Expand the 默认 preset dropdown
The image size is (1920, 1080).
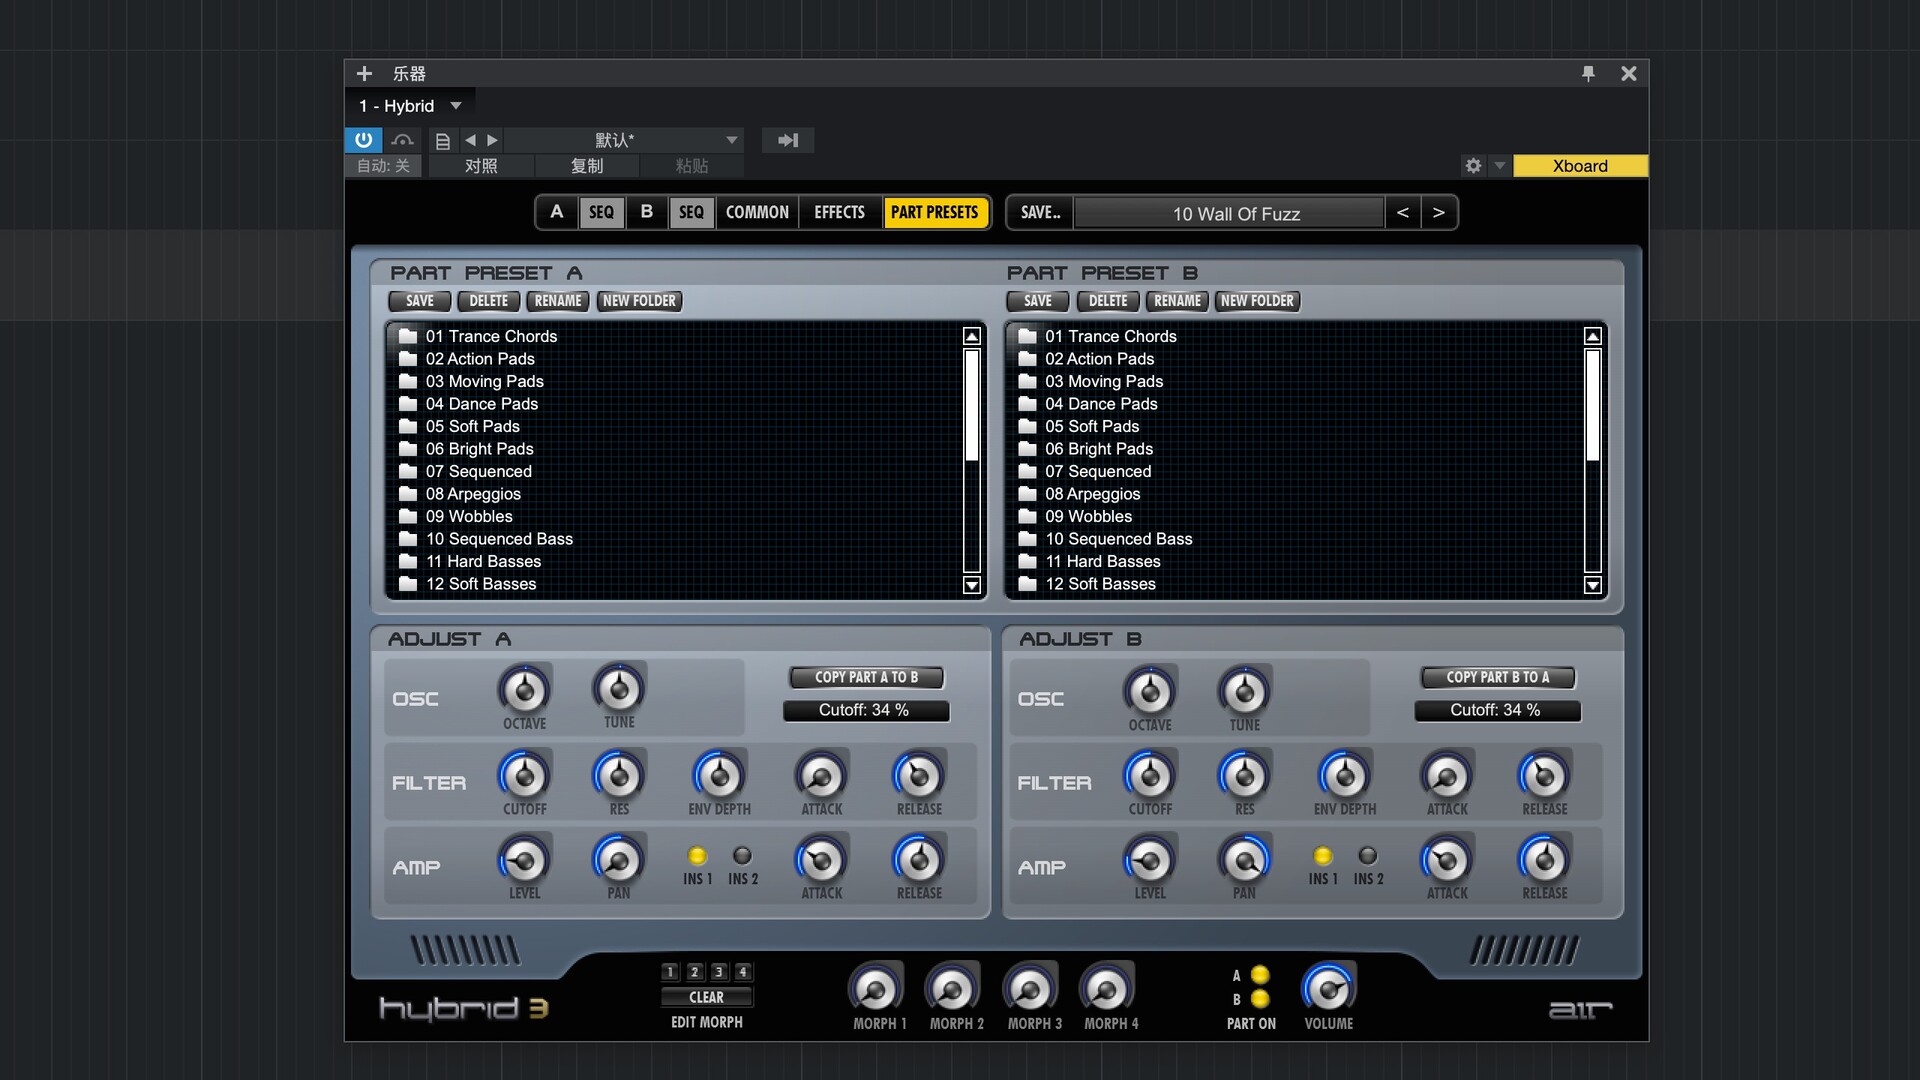(x=732, y=140)
